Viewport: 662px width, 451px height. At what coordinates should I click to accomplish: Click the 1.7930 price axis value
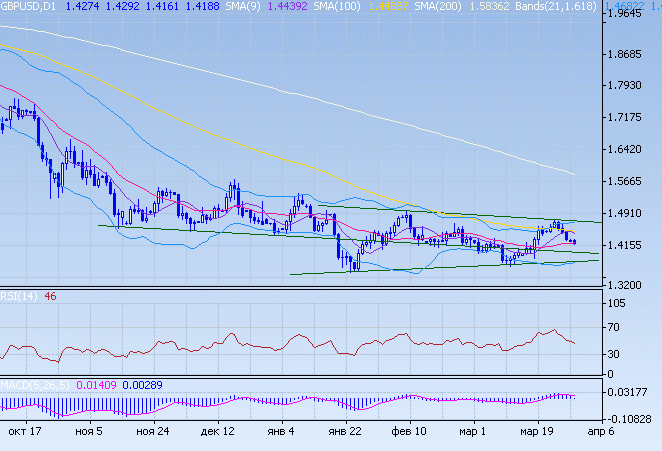click(x=631, y=86)
